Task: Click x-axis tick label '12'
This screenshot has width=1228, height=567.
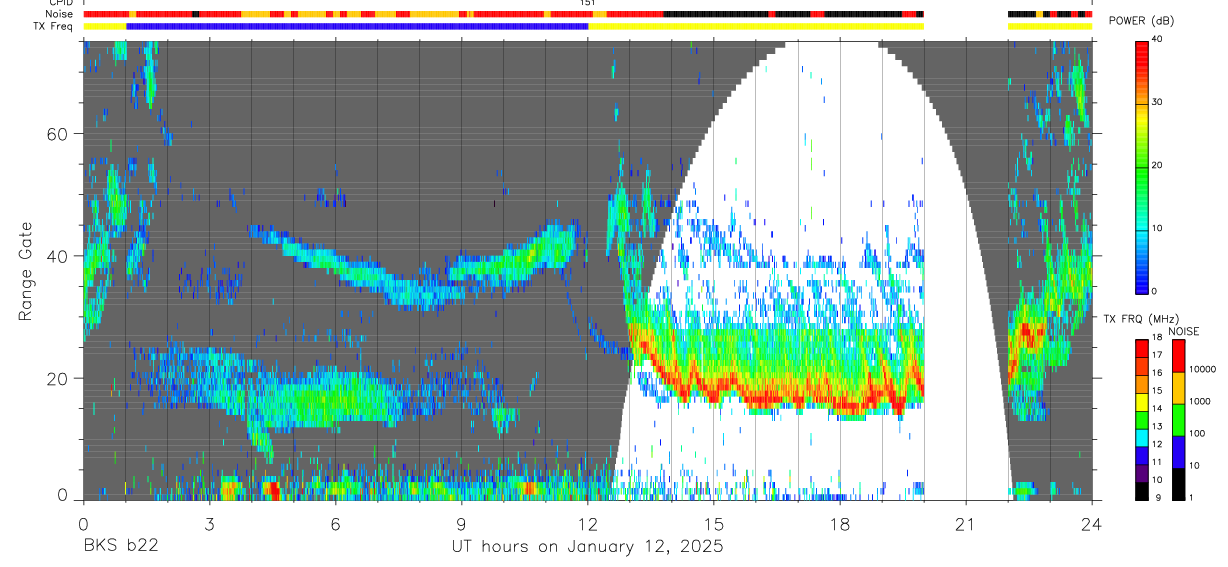Action: [x=588, y=523]
